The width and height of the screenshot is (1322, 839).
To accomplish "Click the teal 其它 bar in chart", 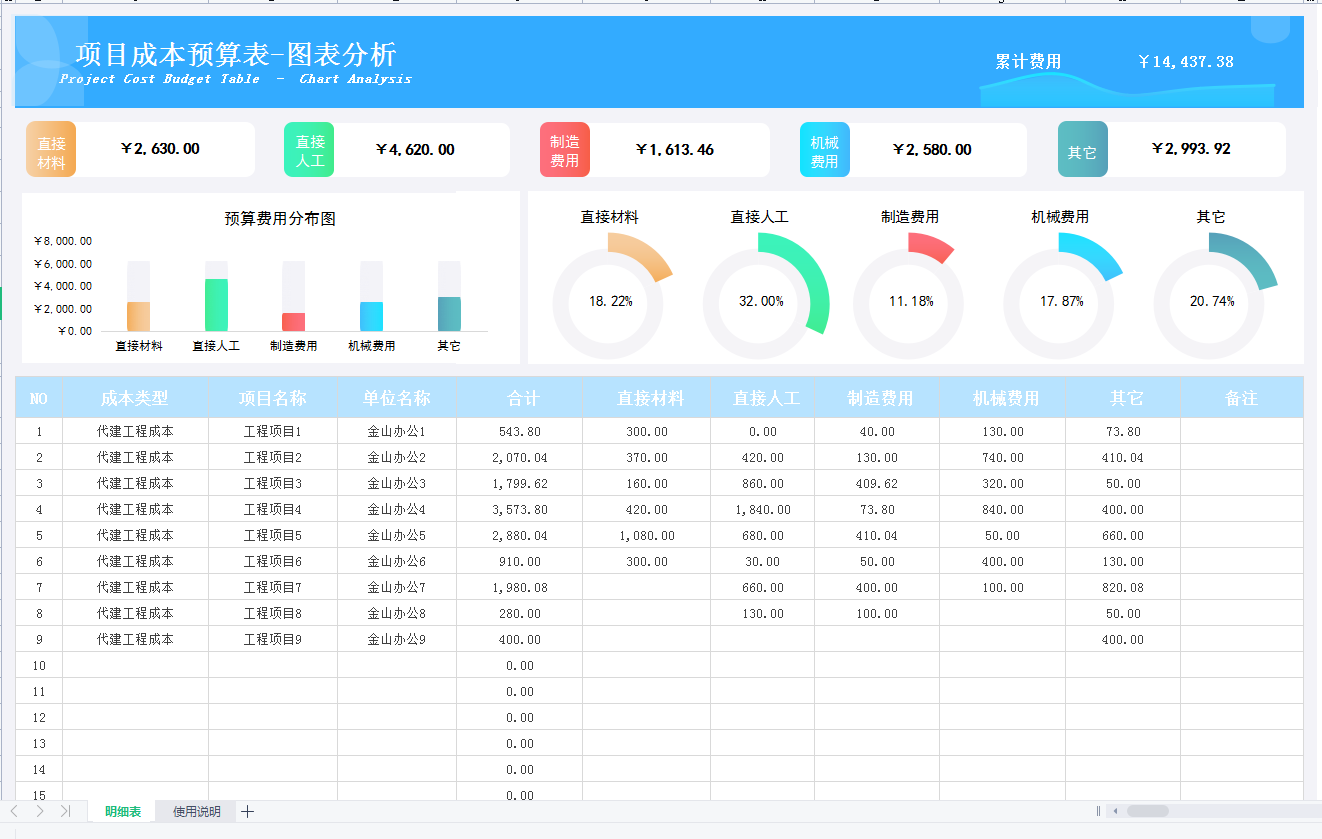I will click(x=449, y=314).
